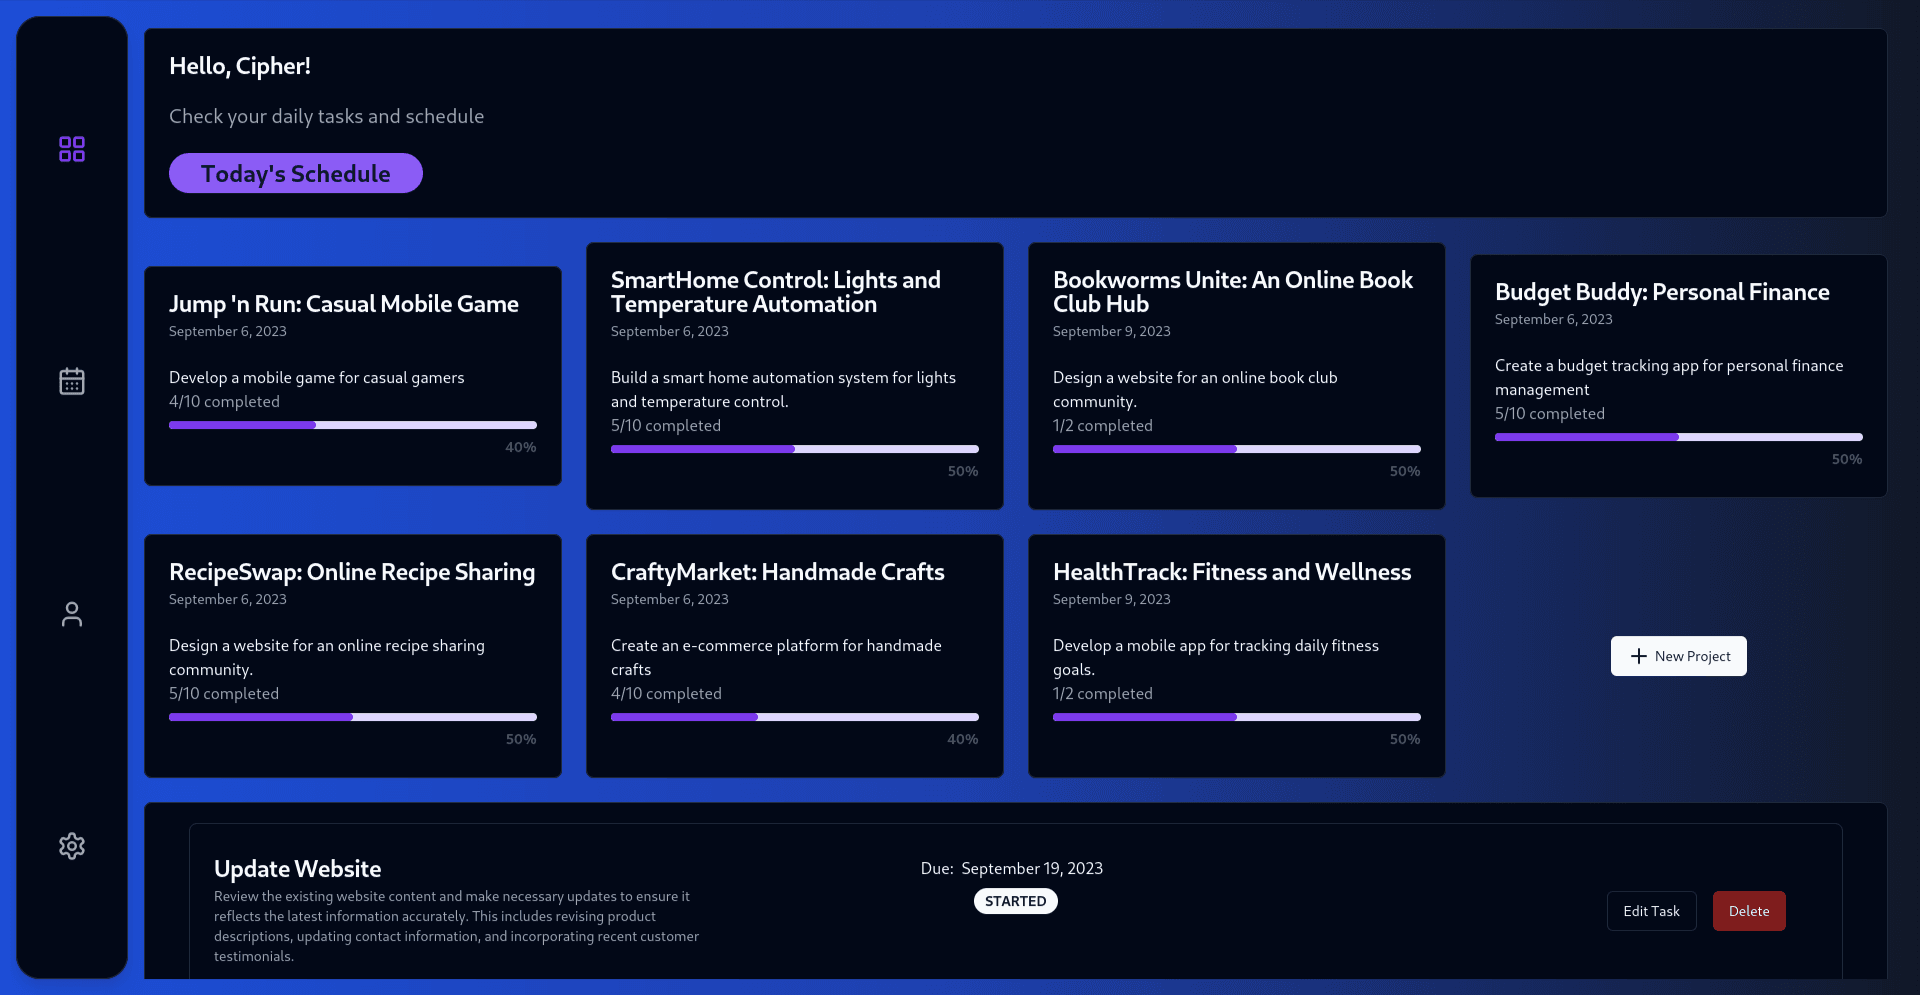Click 'Build a smart home automation system' description
The height and width of the screenshot is (995, 1920).
(783, 389)
